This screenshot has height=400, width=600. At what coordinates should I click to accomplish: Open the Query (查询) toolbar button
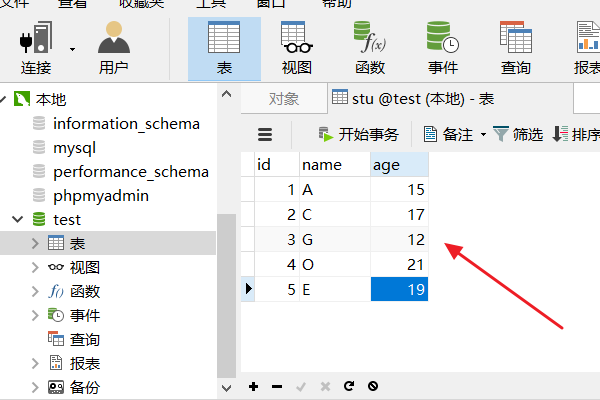(516, 48)
